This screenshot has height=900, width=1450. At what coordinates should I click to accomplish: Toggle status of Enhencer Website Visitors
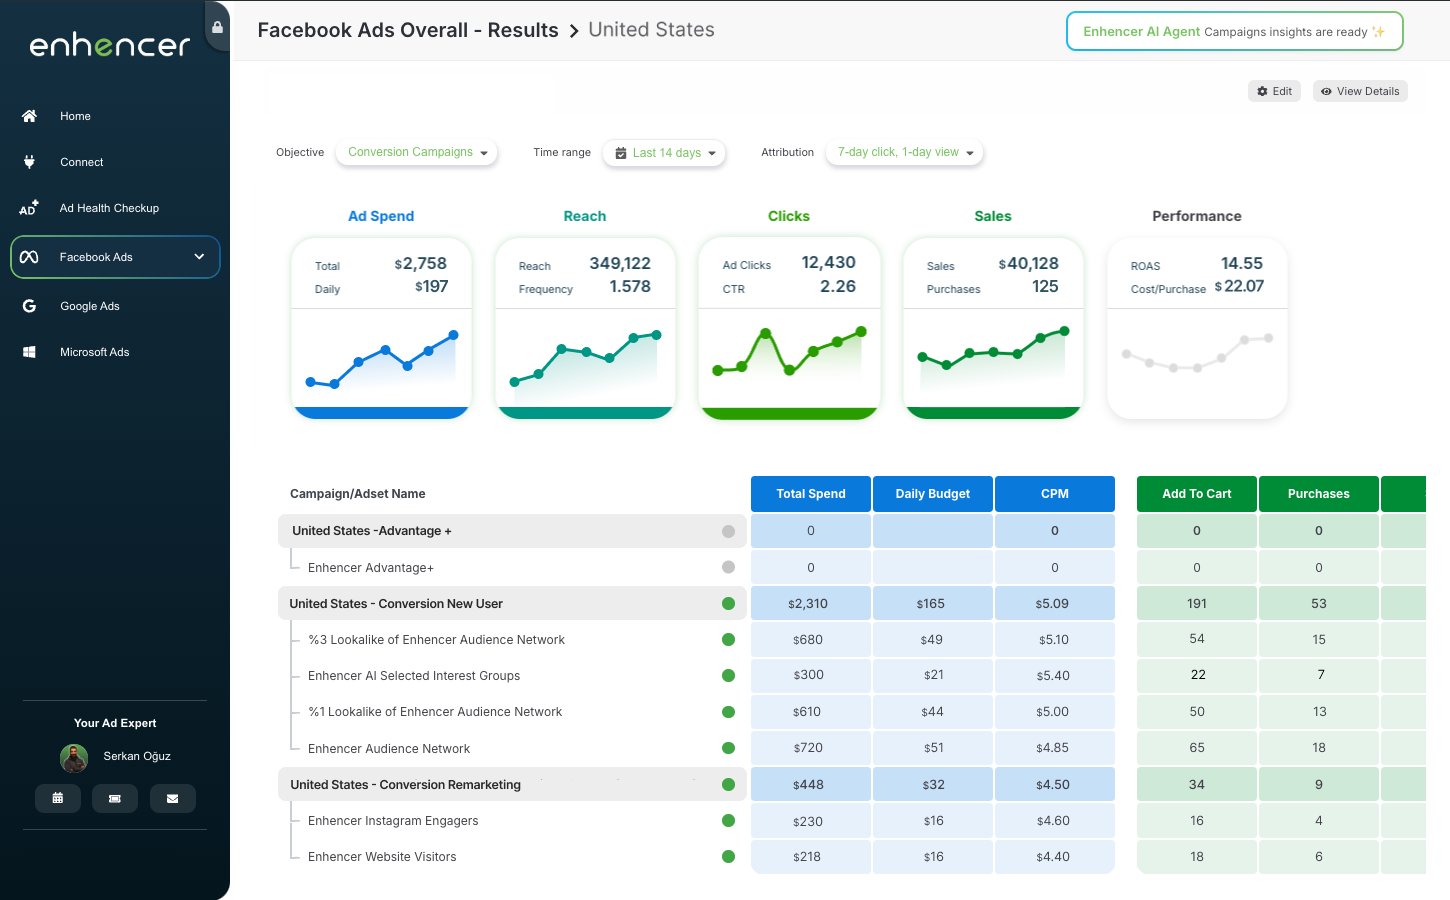click(x=728, y=856)
